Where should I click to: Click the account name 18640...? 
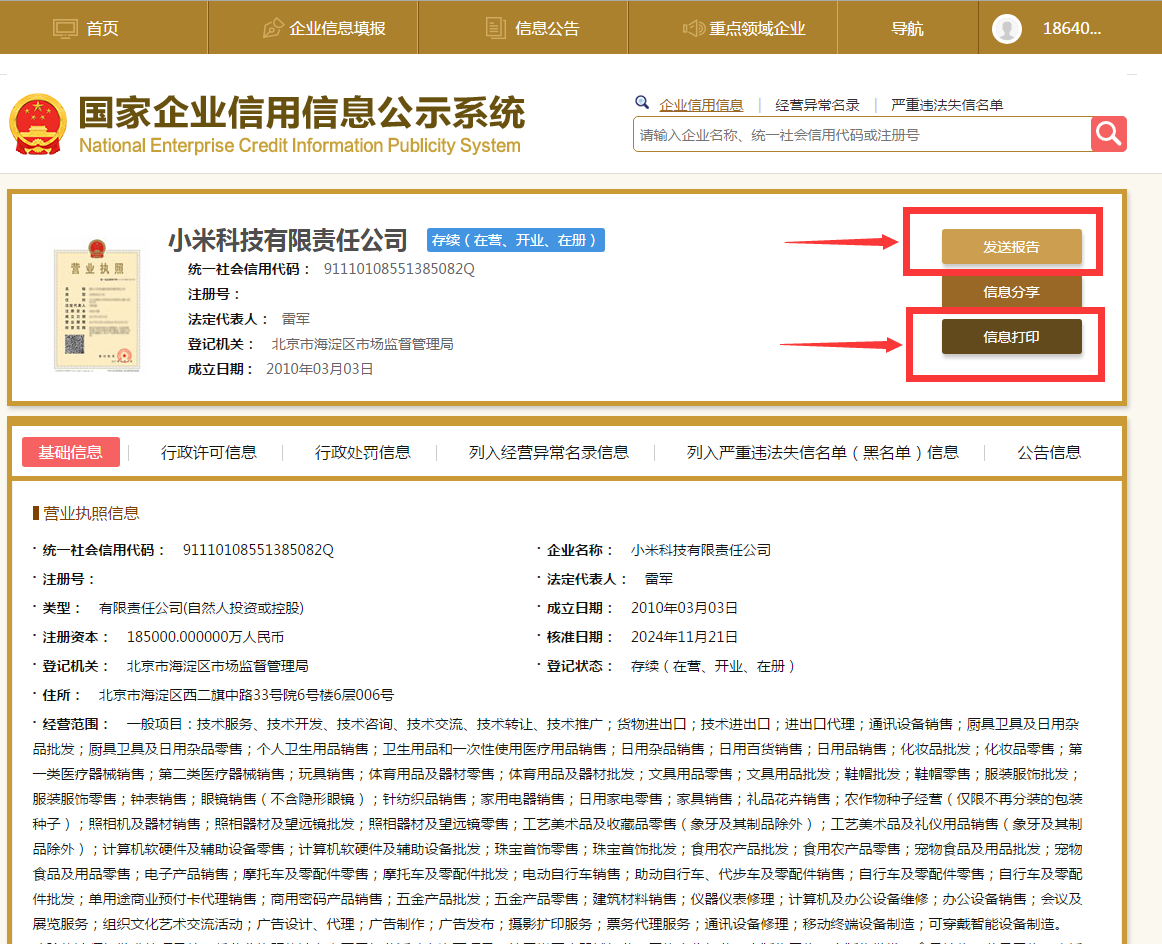(1072, 28)
